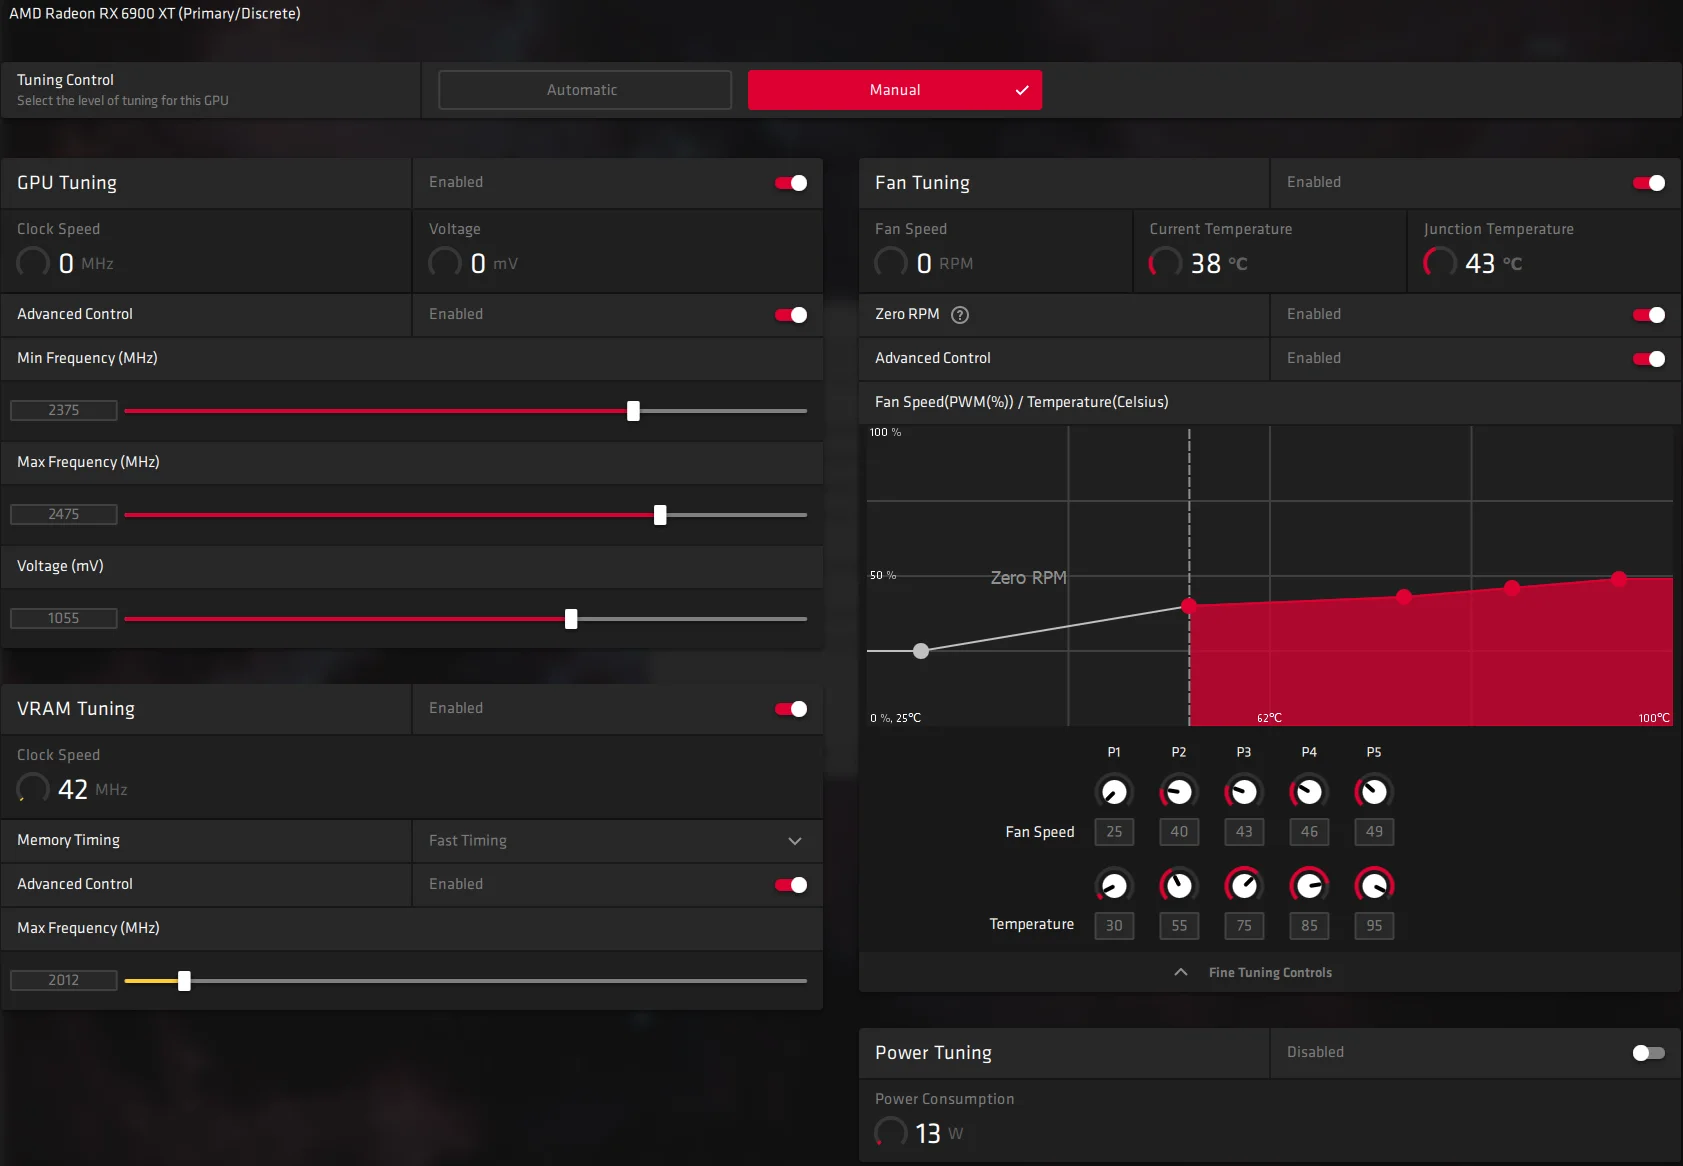This screenshot has height=1166, width=1683.
Task: Click the P1 fan speed dial knob
Action: pos(1114,792)
